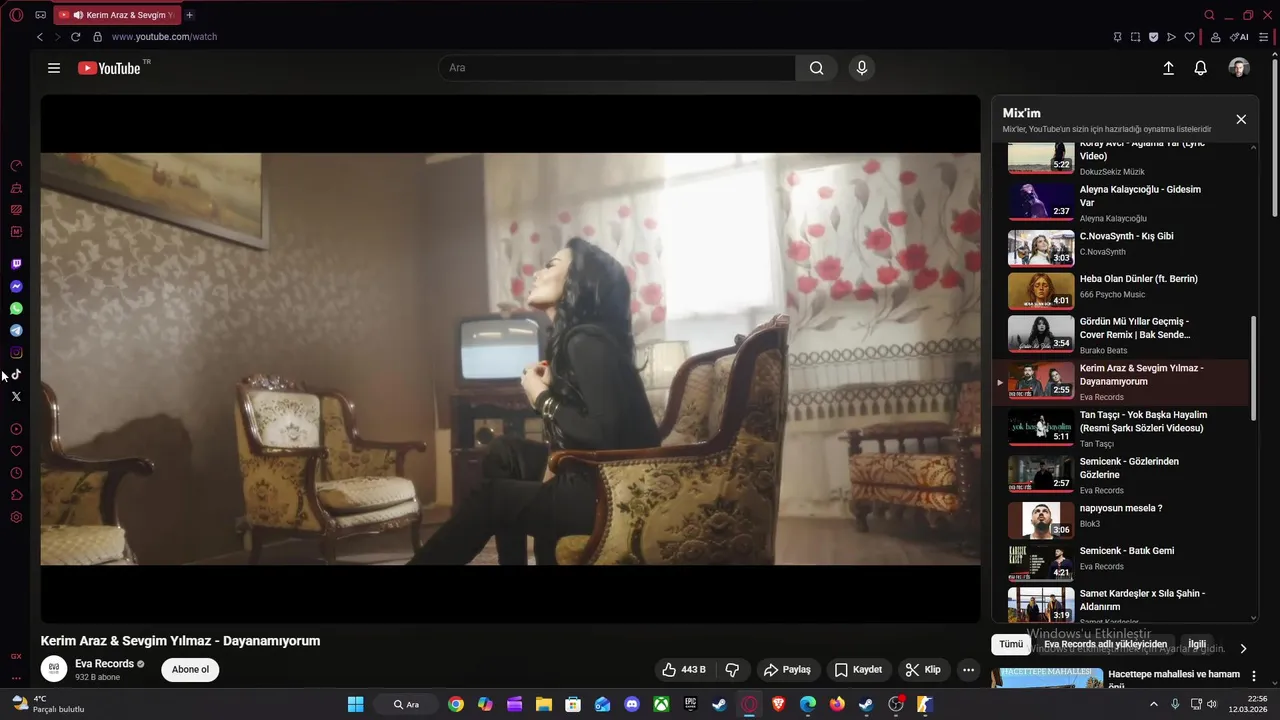Open the Opera GX main menu logo
This screenshot has width=1280, height=720.
16,15
